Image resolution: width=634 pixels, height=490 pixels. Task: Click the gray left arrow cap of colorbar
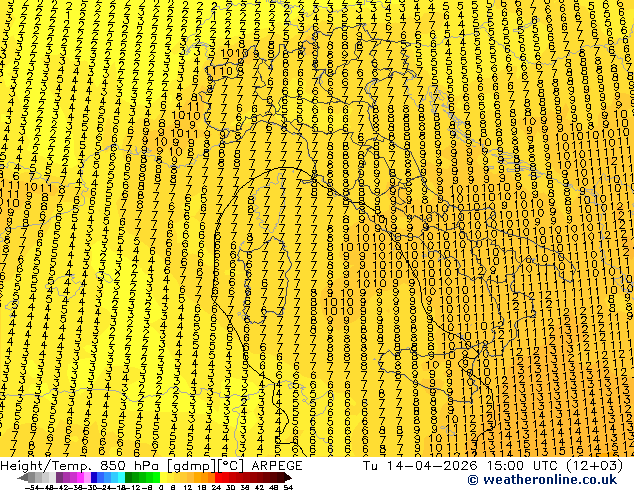(x=23, y=477)
